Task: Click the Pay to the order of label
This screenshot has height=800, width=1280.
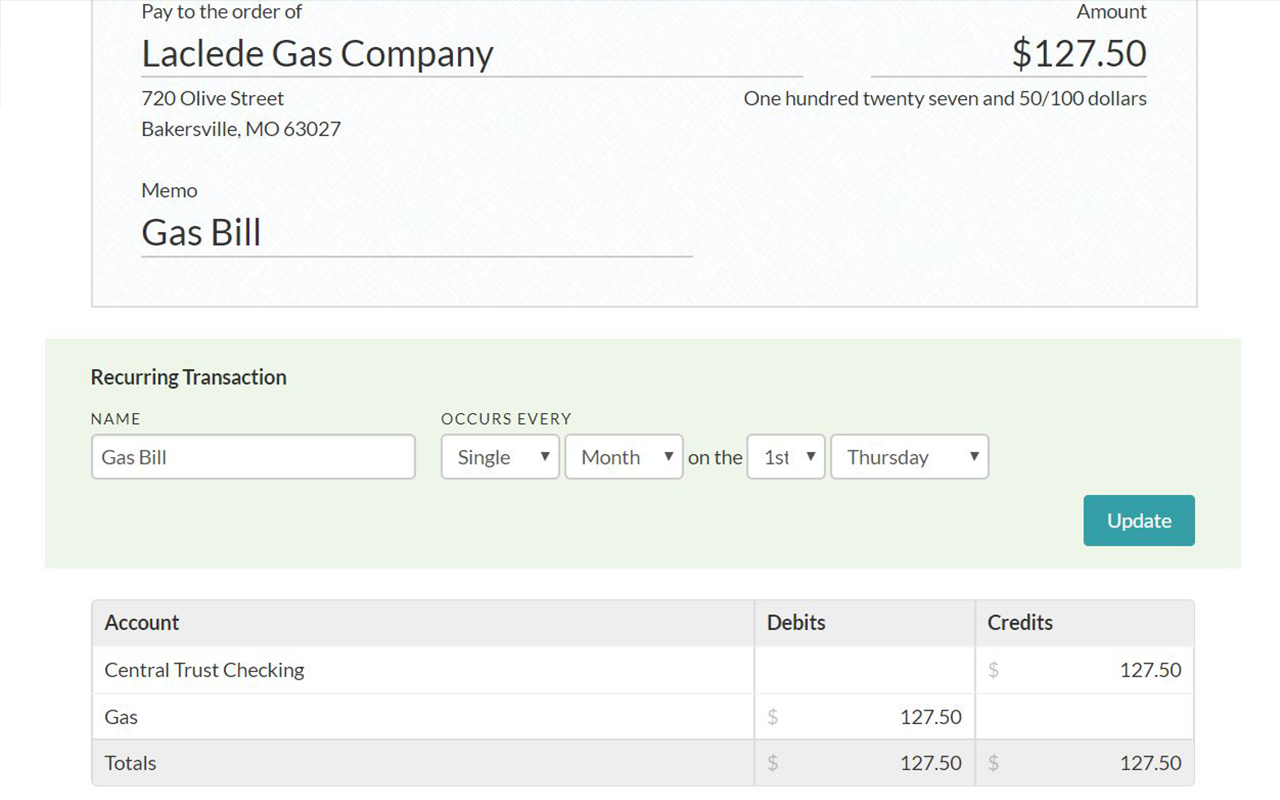Action: coord(222,12)
